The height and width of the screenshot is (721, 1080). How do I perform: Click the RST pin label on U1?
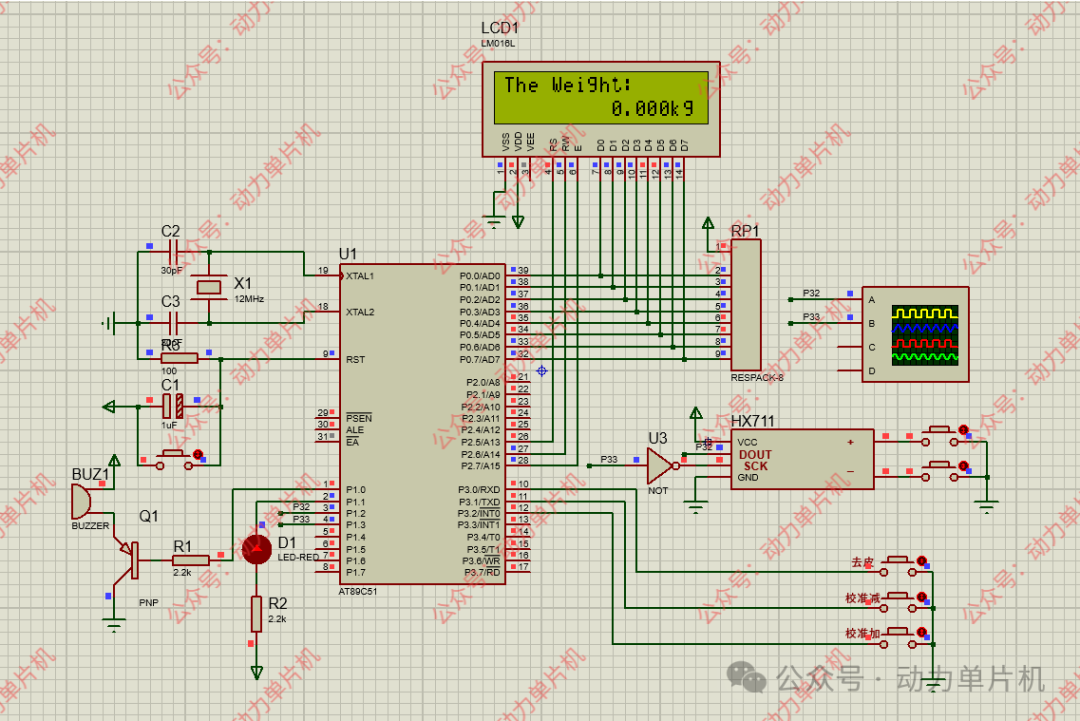tap(355, 359)
